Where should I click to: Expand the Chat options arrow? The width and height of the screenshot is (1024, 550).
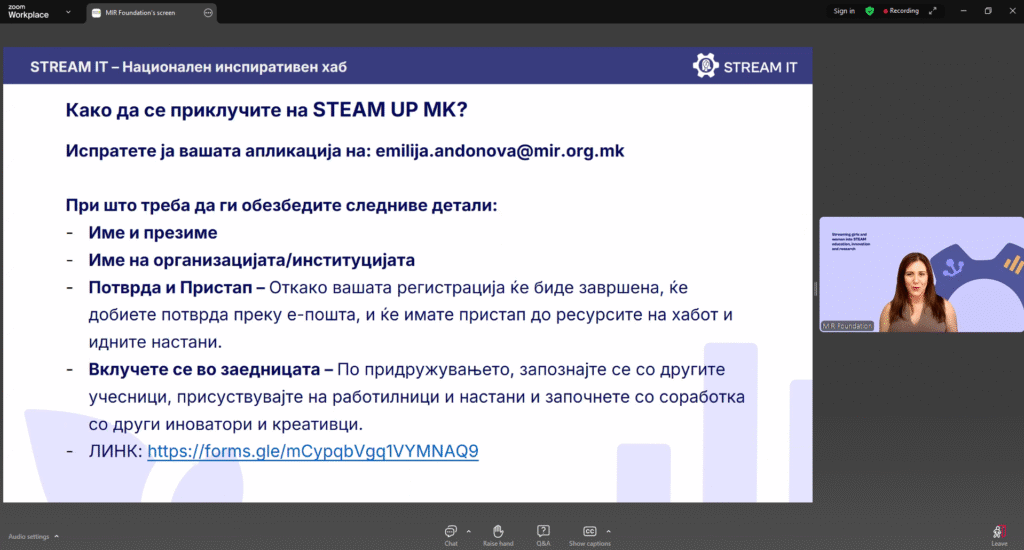pyautogui.click(x=469, y=531)
